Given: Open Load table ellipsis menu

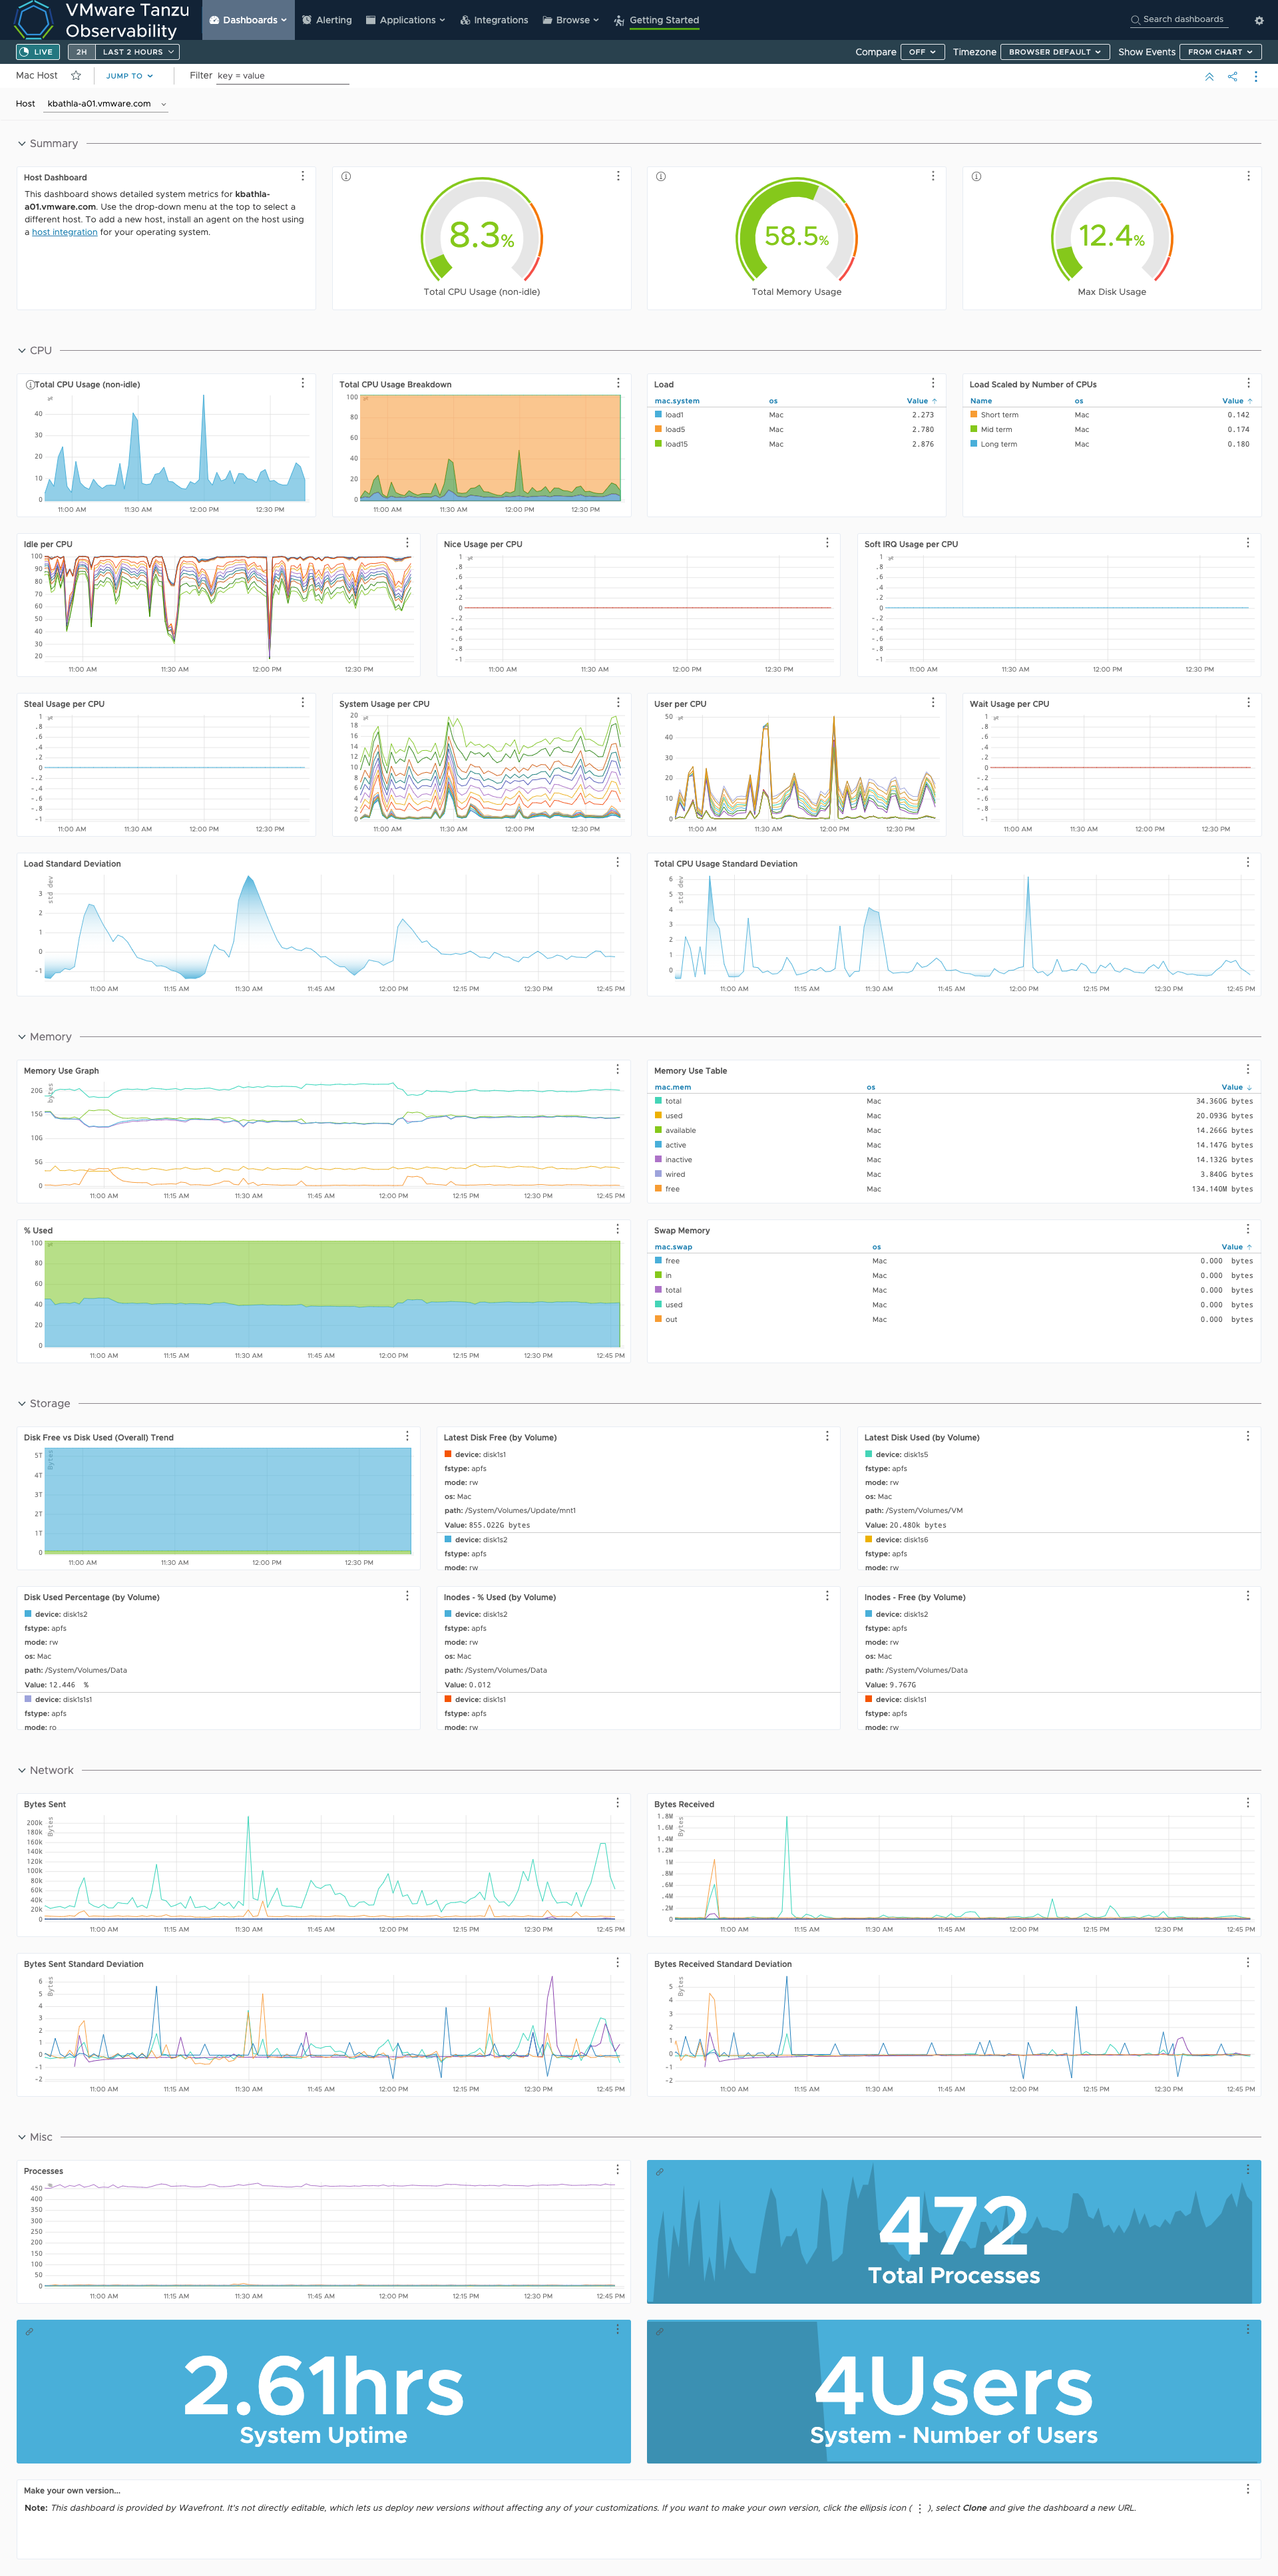Looking at the screenshot, I should pyautogui.click(x=933, y=383).
